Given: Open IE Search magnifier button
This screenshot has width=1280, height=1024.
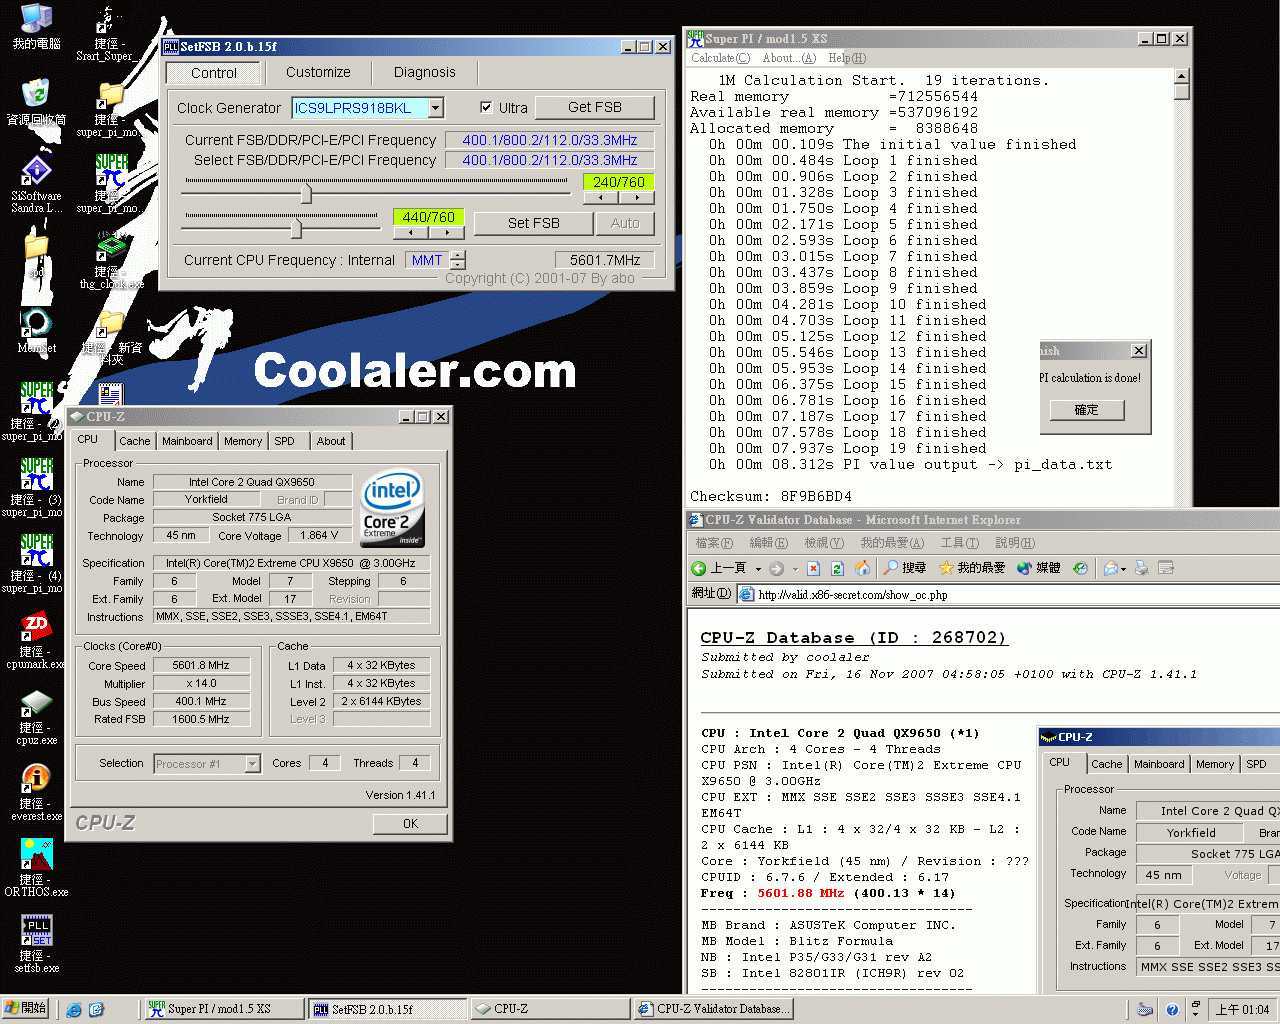Looking at the screenshot, I should pos(904,568).
